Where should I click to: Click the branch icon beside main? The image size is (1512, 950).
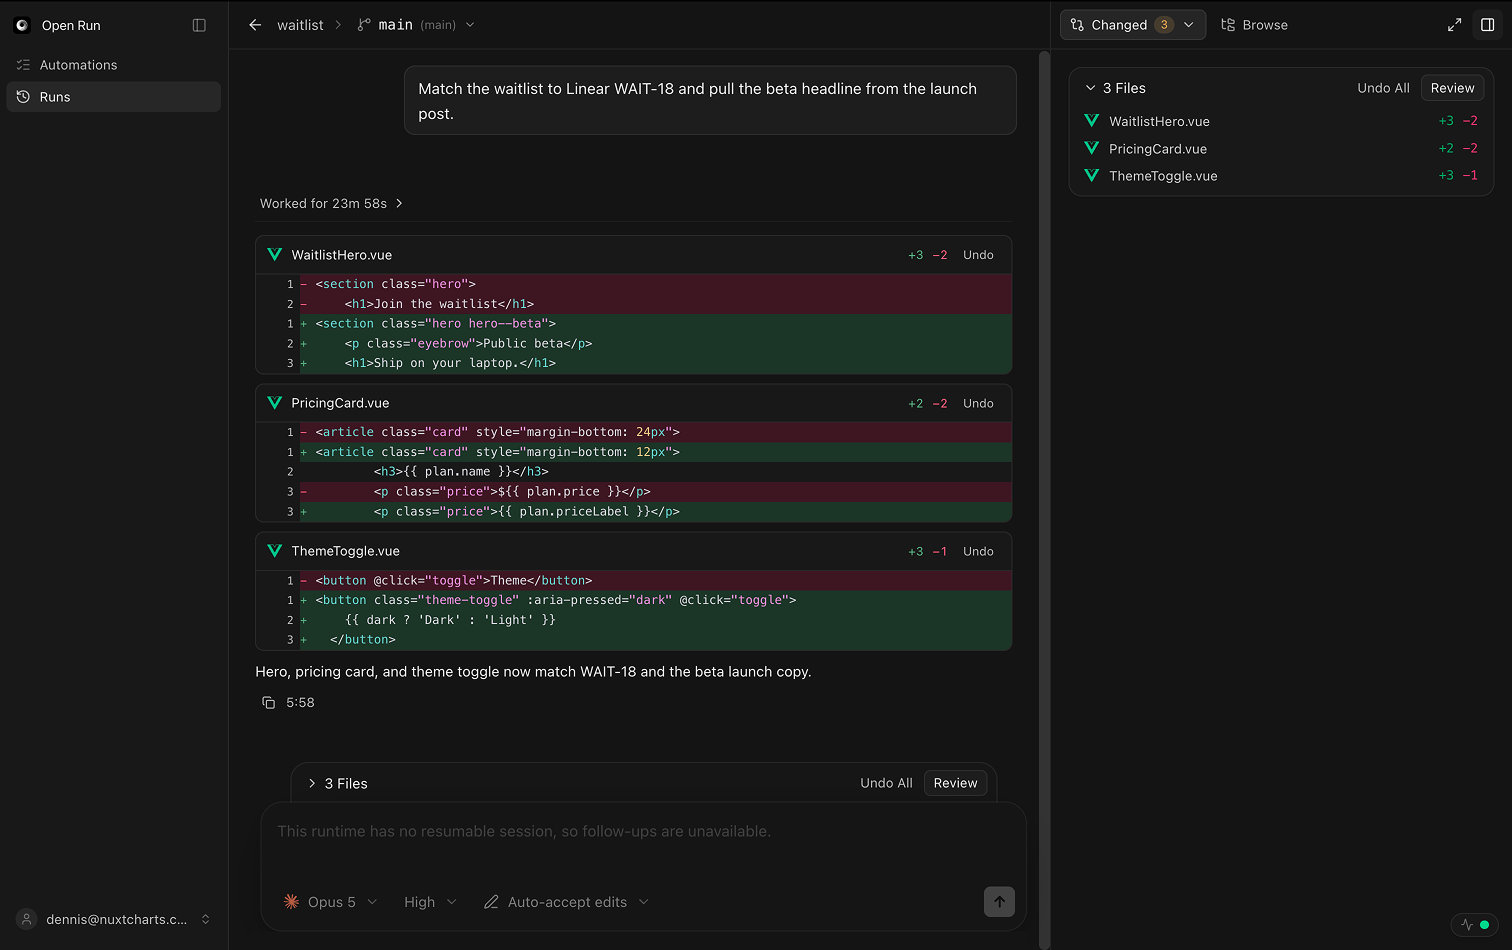tap(364, 25)
